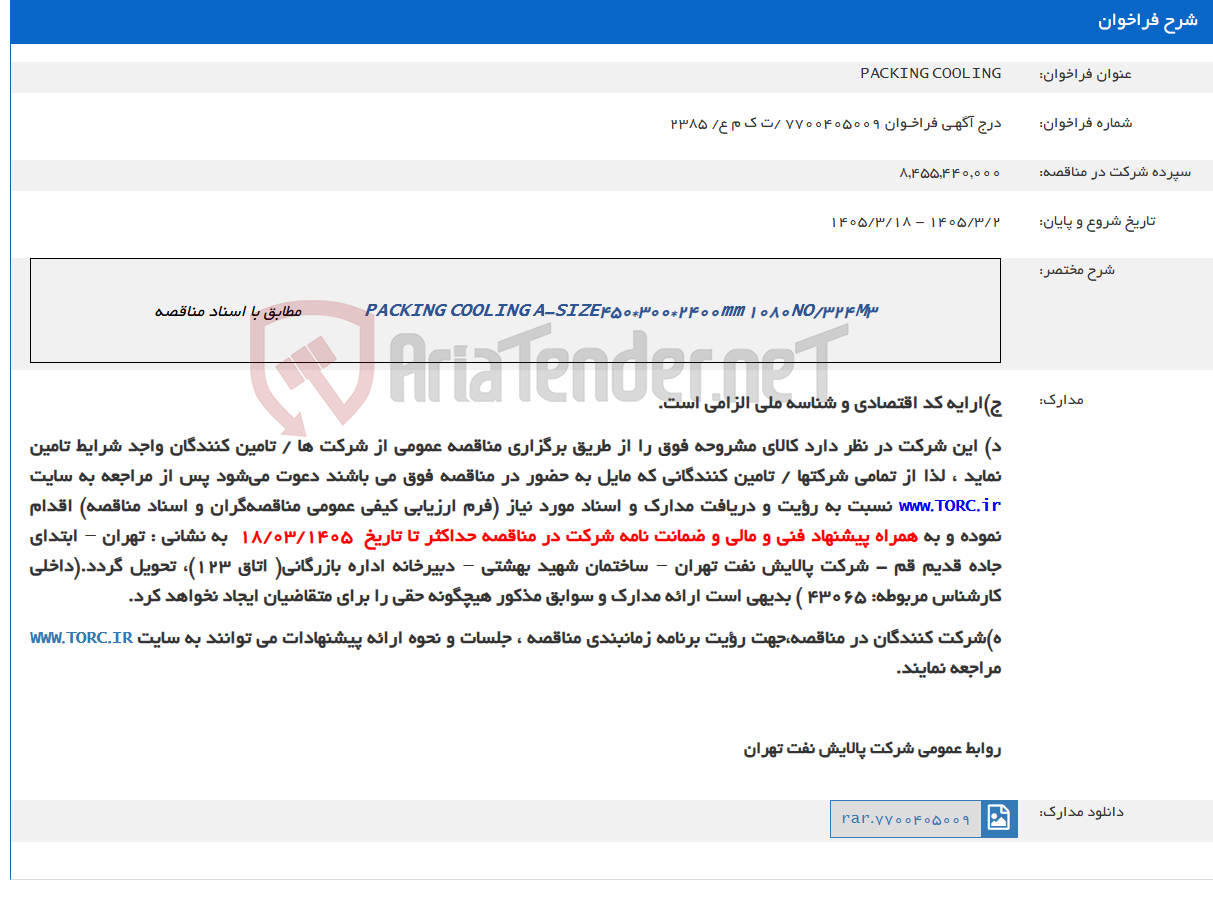Click inside the short description box
Viewport: 1213px width, 909px height.
pos(515,310)
